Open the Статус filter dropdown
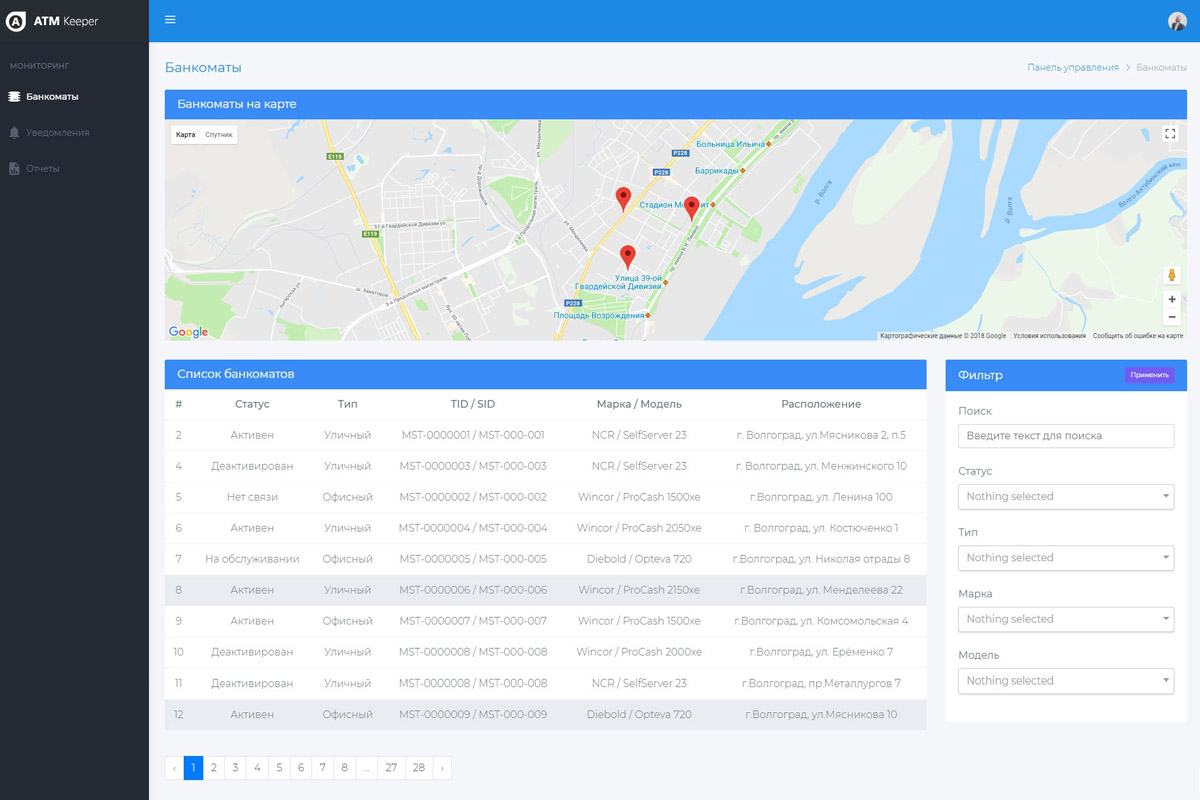Screen dimensions: 1200x800 [1066, 496]
